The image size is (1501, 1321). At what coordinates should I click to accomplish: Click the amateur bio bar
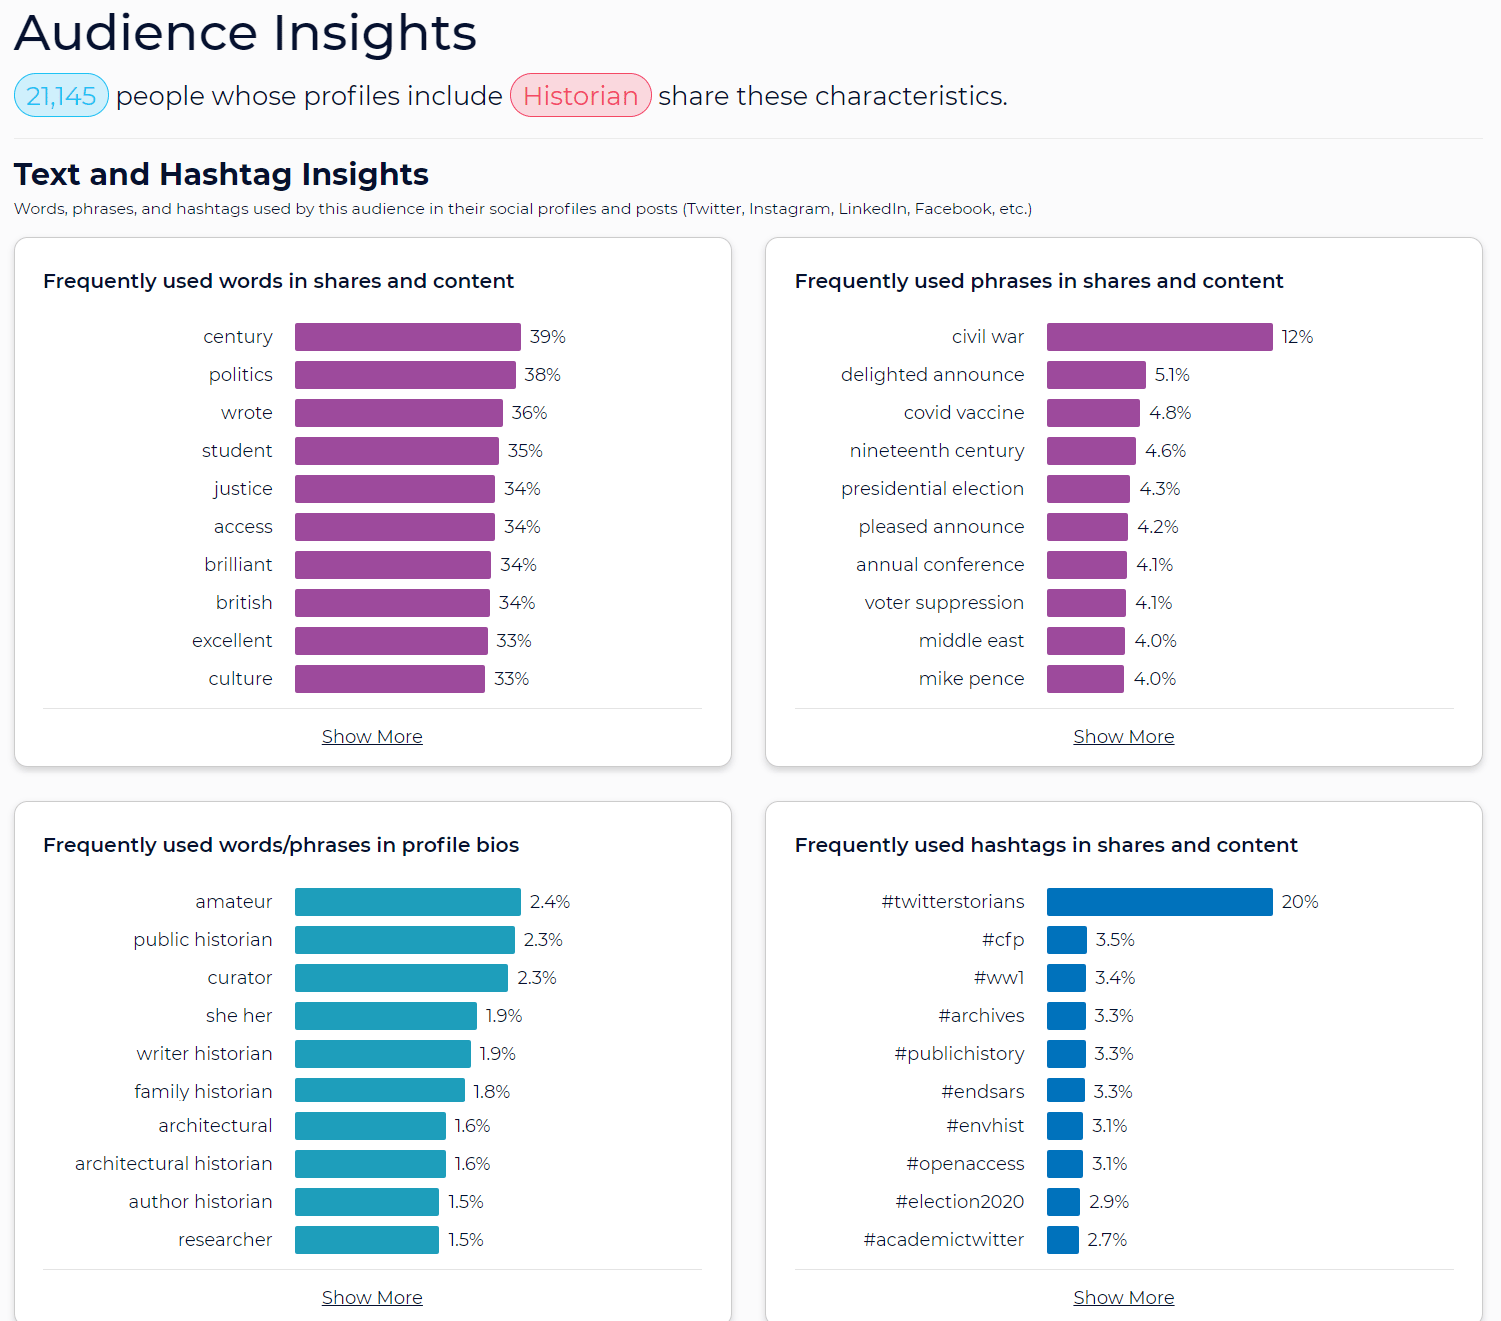(x=408, y=902)
